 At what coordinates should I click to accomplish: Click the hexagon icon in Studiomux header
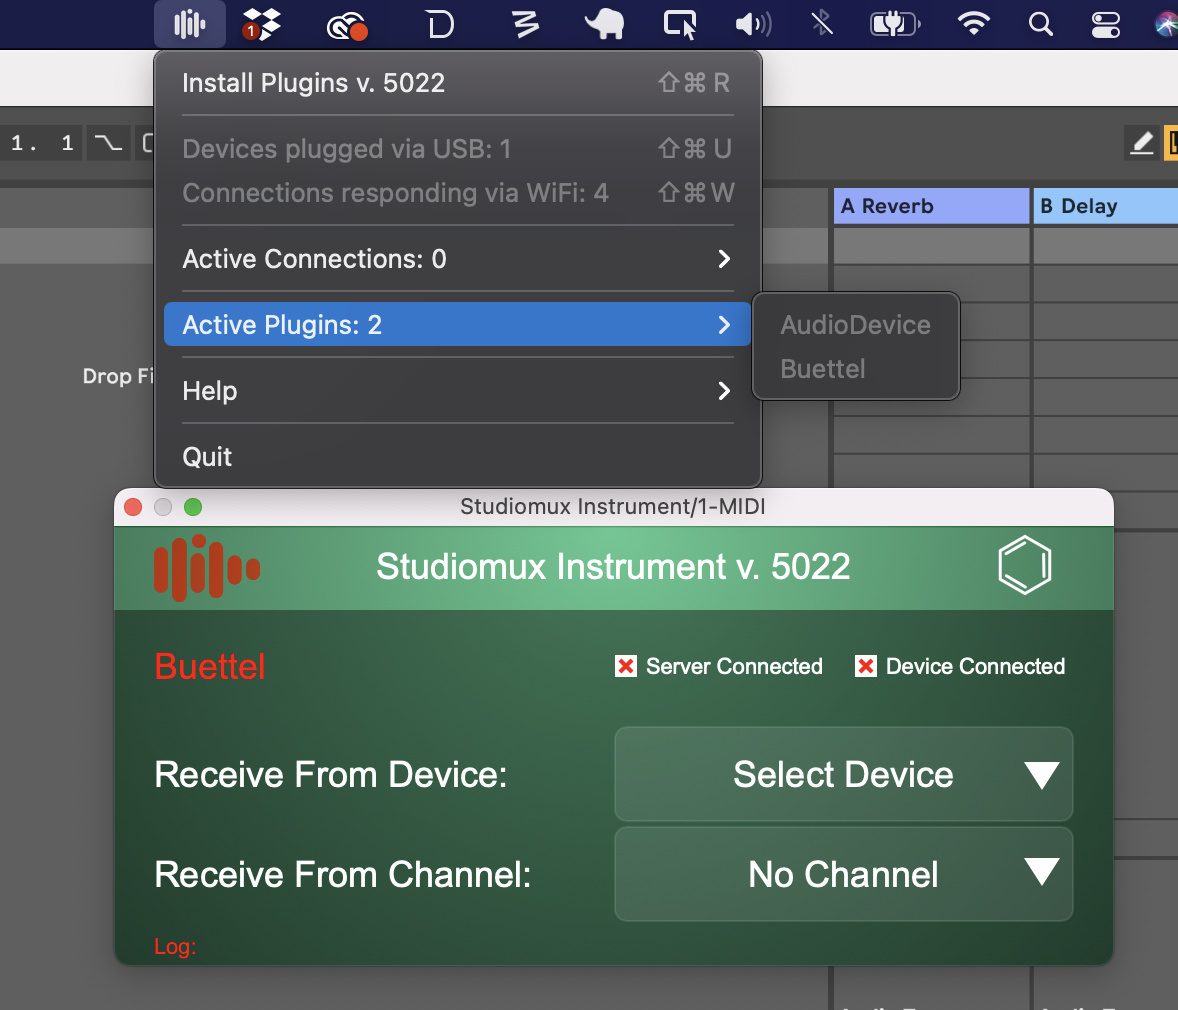1025,566
